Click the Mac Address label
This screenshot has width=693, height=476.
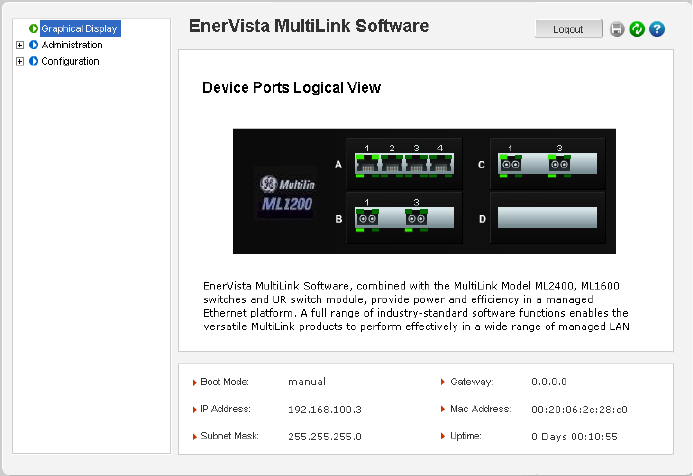coord(480,409)
